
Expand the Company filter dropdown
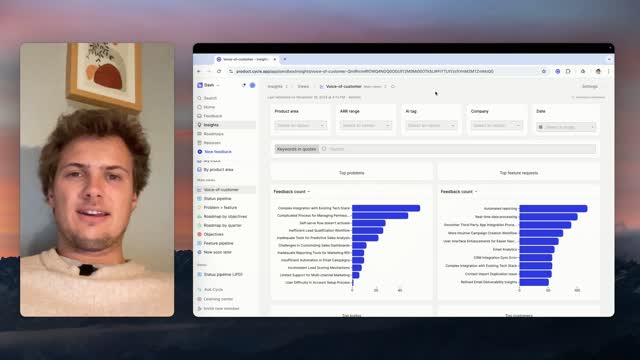[x=496, y=125]
